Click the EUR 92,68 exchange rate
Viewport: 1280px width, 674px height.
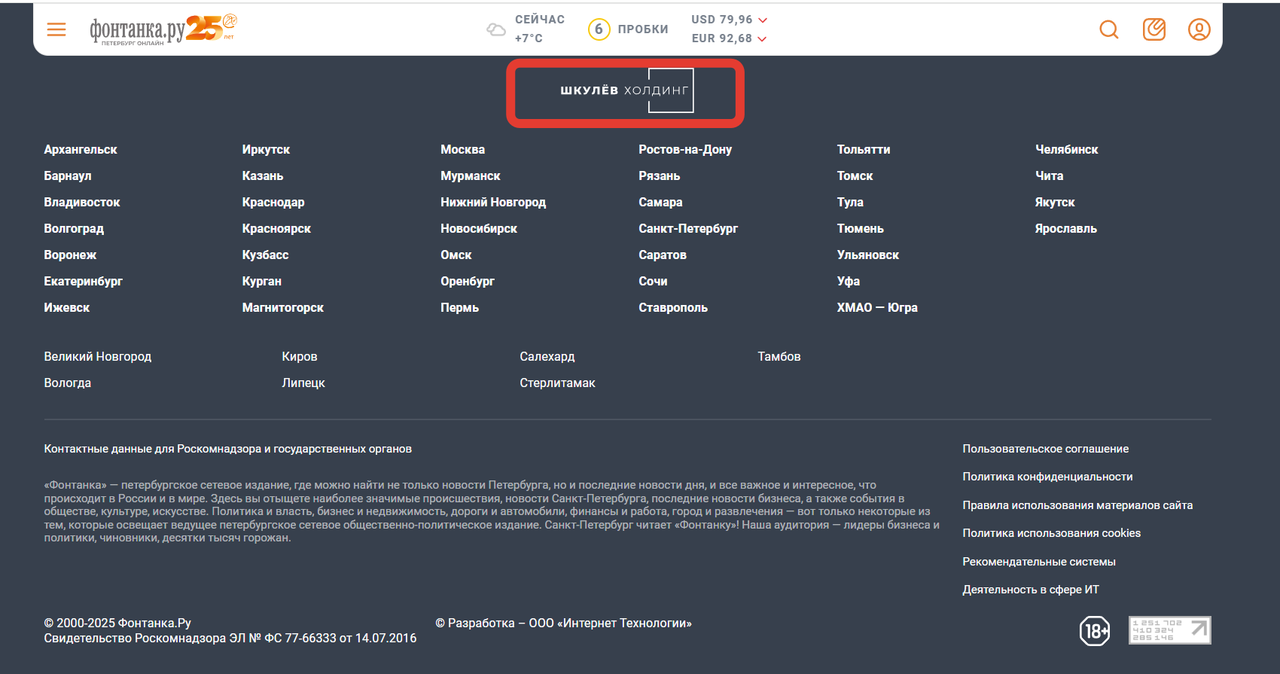[729, 39]
